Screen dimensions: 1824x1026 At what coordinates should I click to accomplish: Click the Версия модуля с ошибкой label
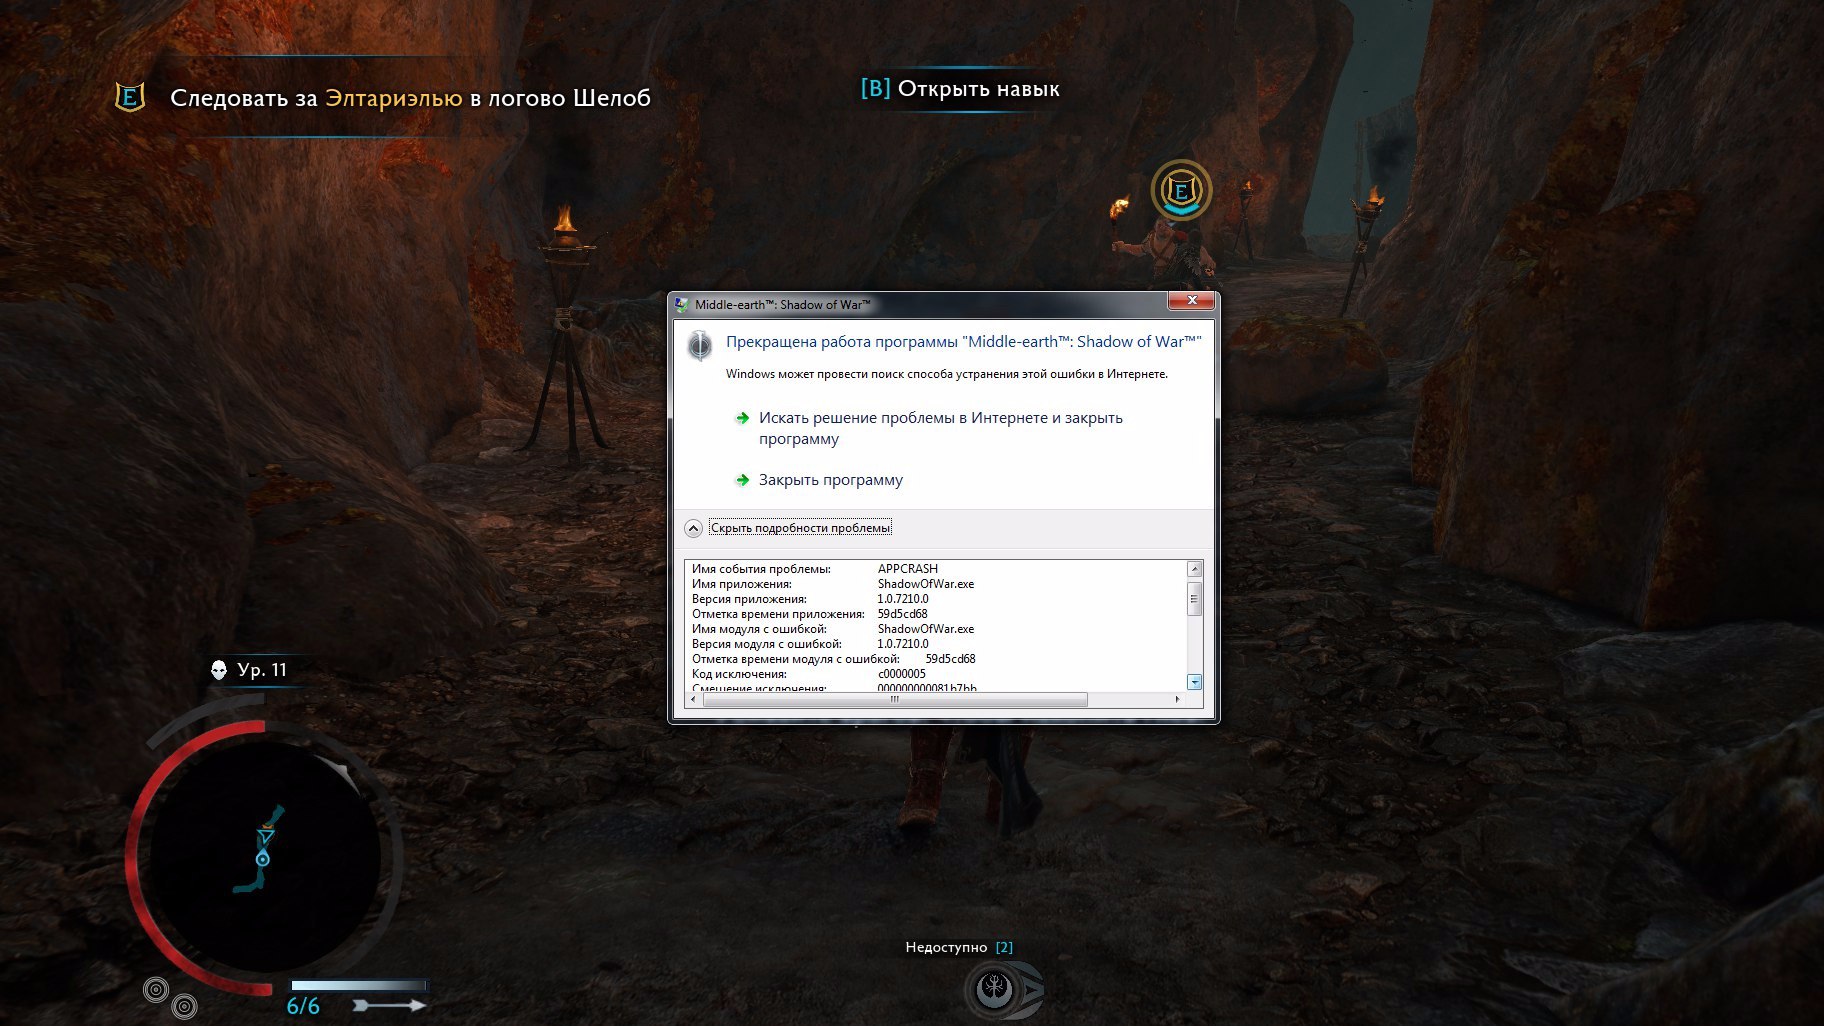tap(767, 644)
